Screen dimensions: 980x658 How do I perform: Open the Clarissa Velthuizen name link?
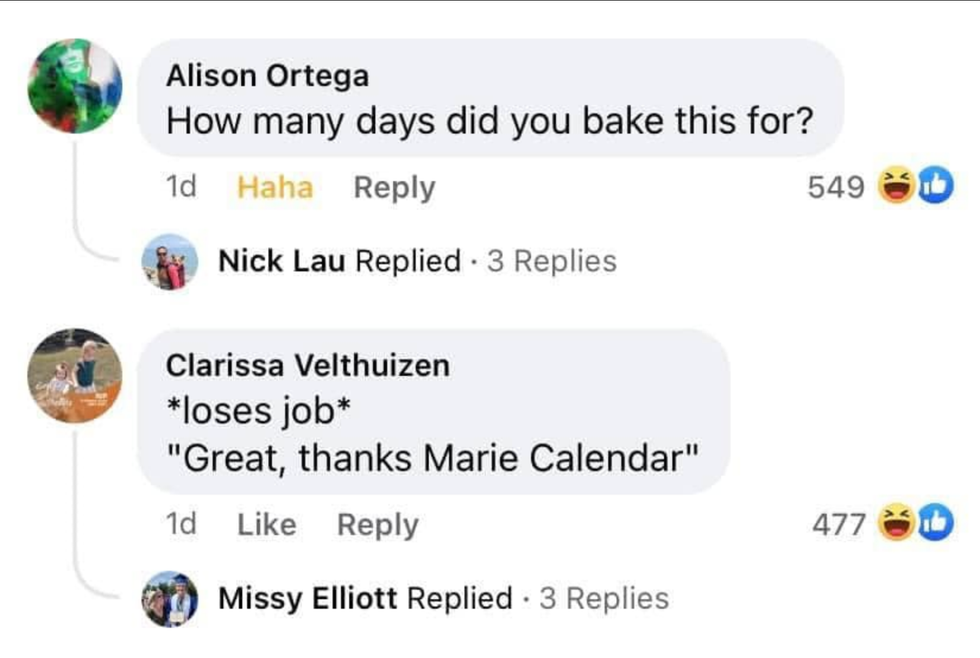click(x=307, y=365)
